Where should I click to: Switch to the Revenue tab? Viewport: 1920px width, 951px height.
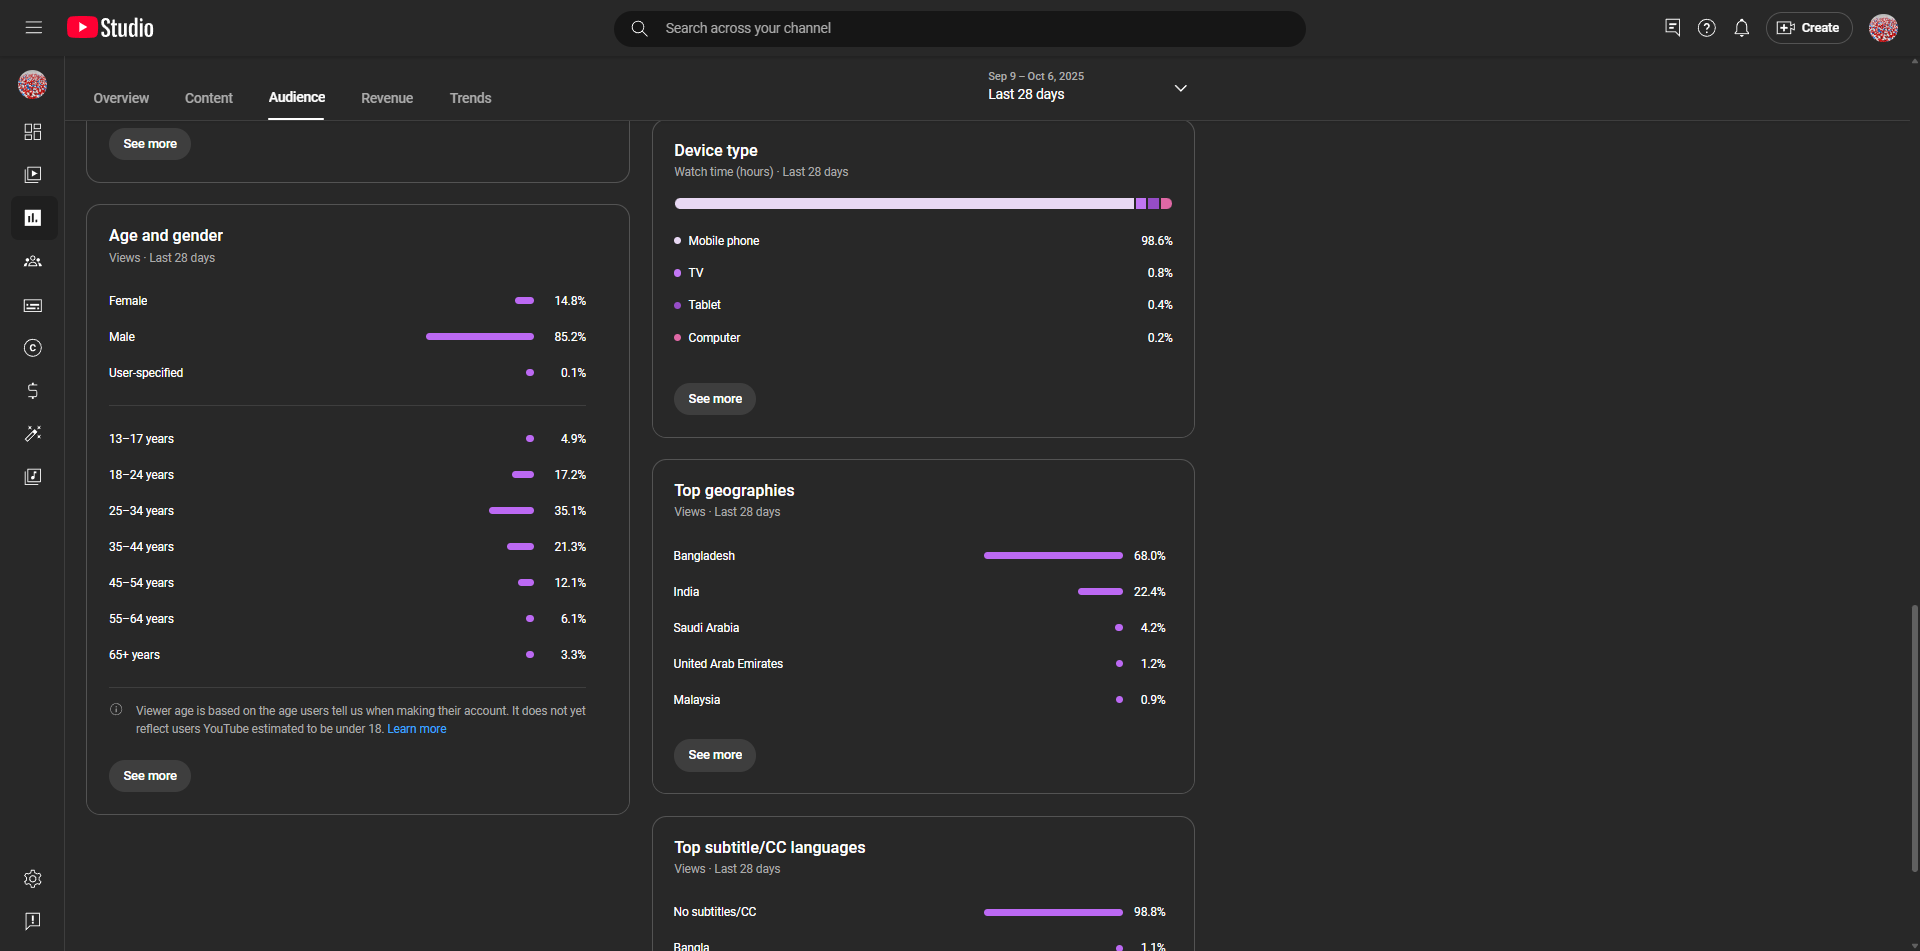[387, 98]
